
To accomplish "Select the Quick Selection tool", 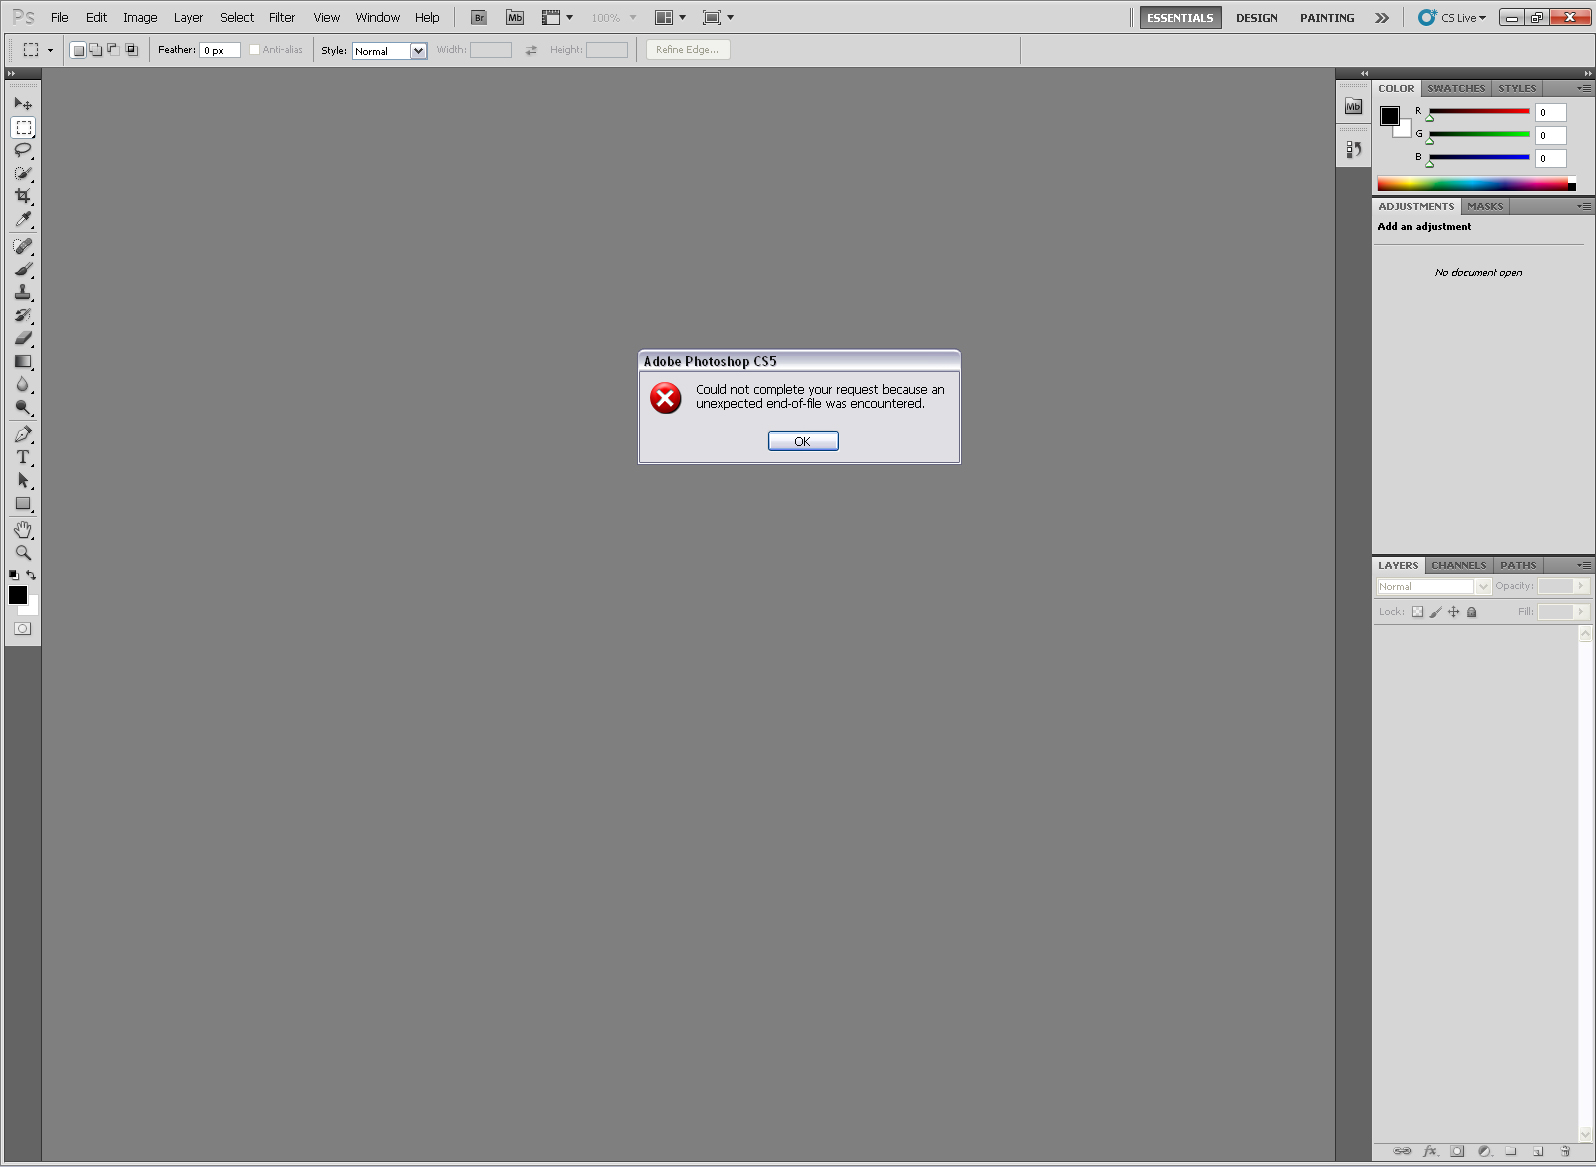I will point(23,173).
